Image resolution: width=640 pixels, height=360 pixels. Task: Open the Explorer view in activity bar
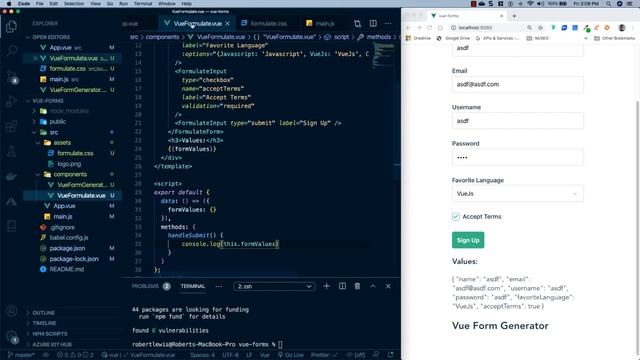click(11, 27)
